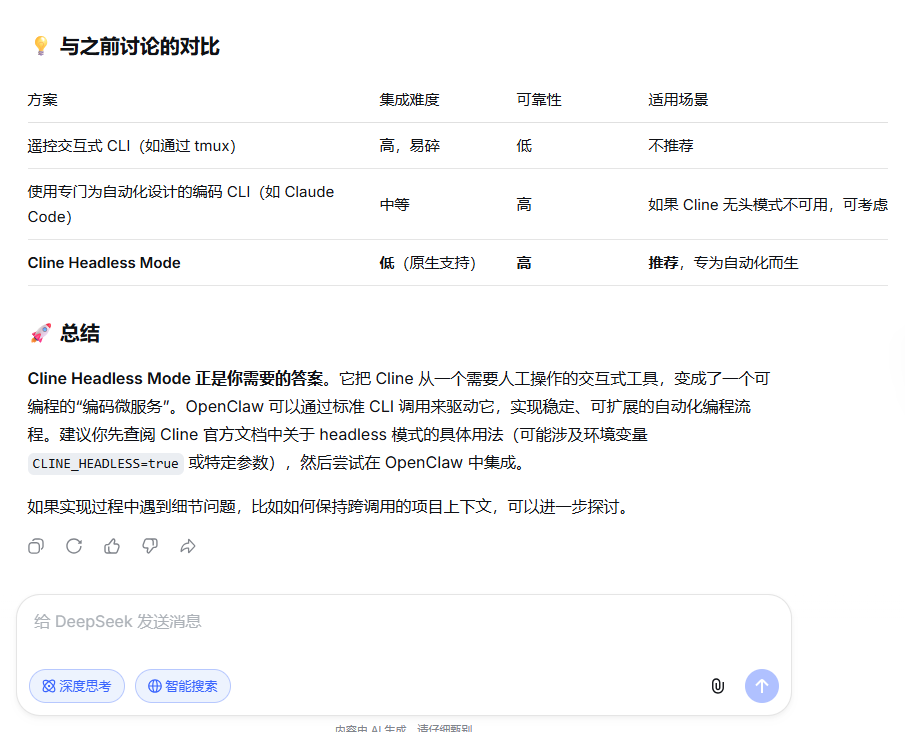The image size is (905, 732).
Task: Give a thumbs up to the answer
Action: 112,546
